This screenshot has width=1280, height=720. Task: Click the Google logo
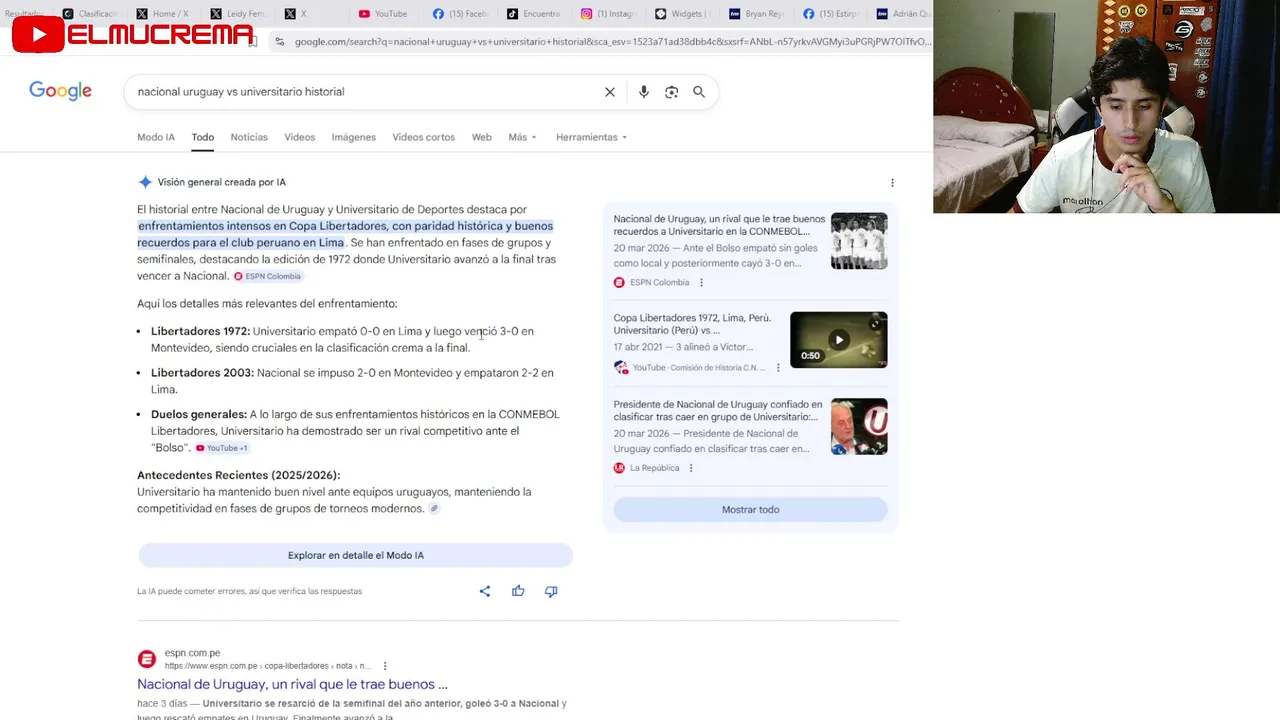[x=60, y=91]
